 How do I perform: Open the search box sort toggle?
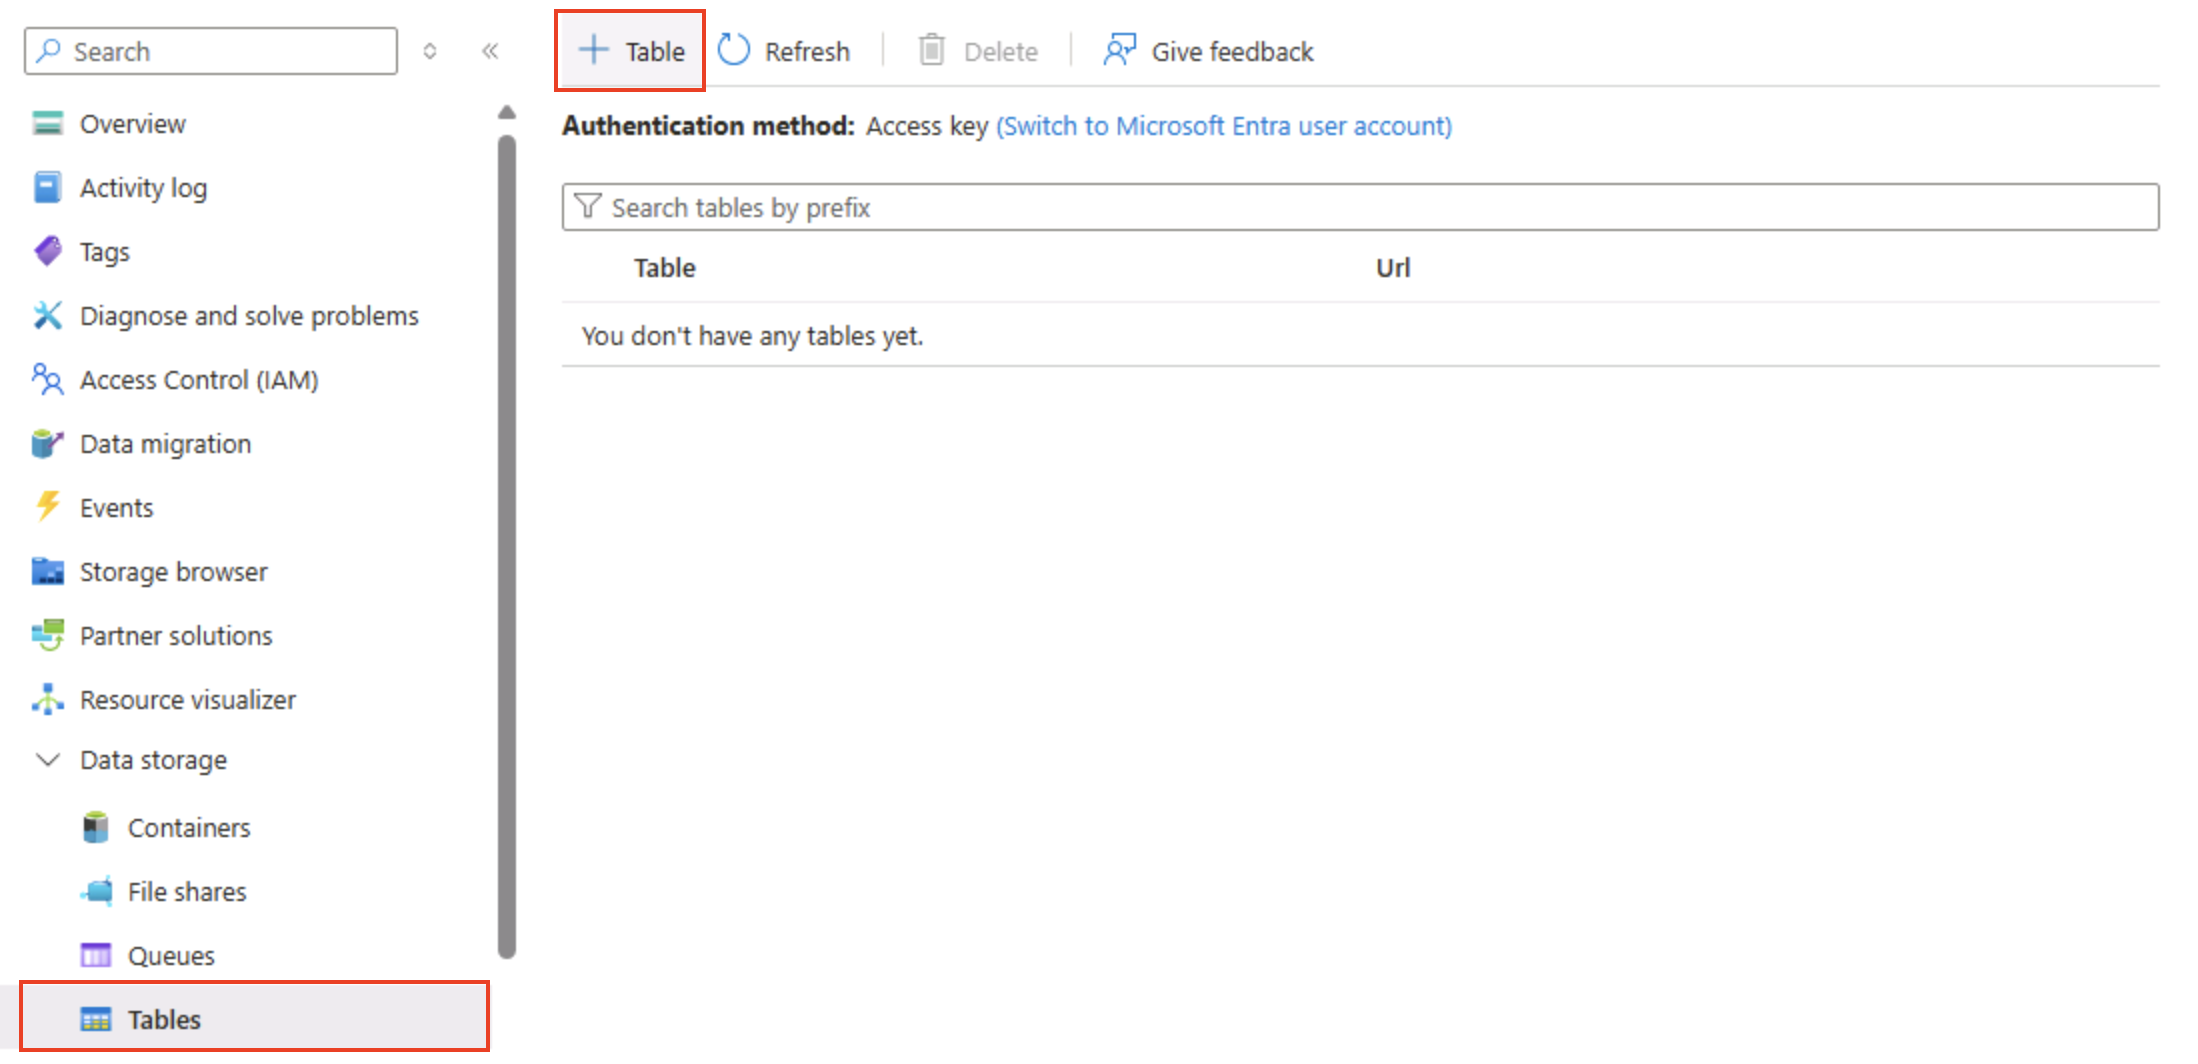[430, 51]
